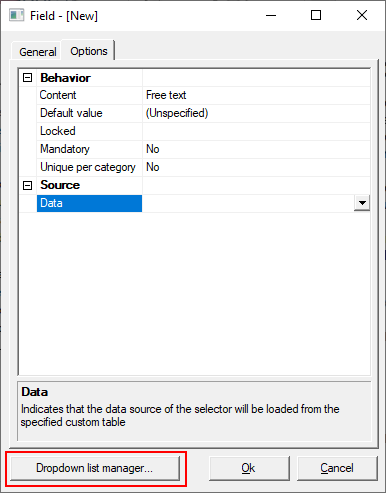Viewport: 386px width, 493px height.
Task: Open the Data source dropdown arrow
Action: pos(362,203)
